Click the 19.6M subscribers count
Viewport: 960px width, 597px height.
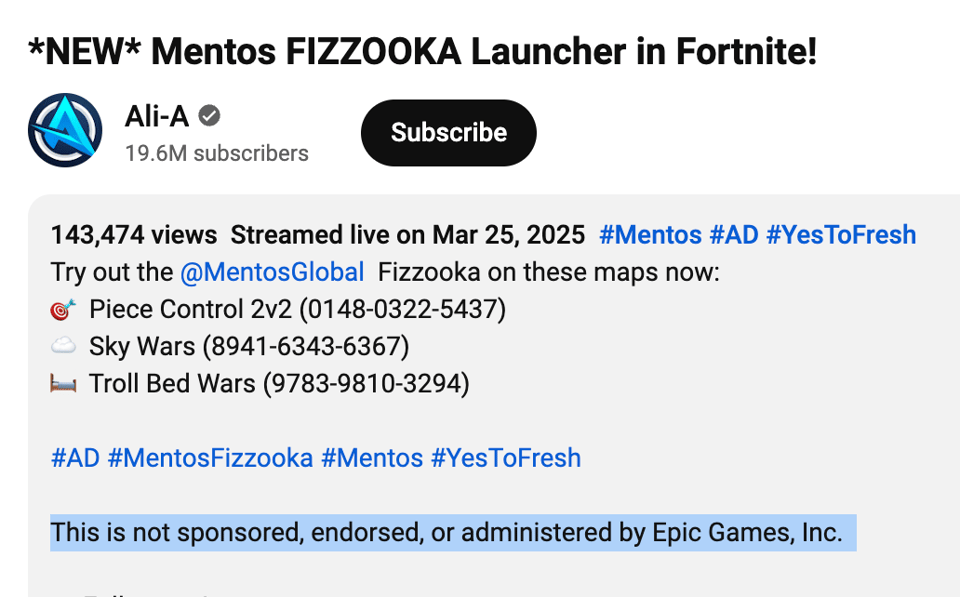point(216,153)
